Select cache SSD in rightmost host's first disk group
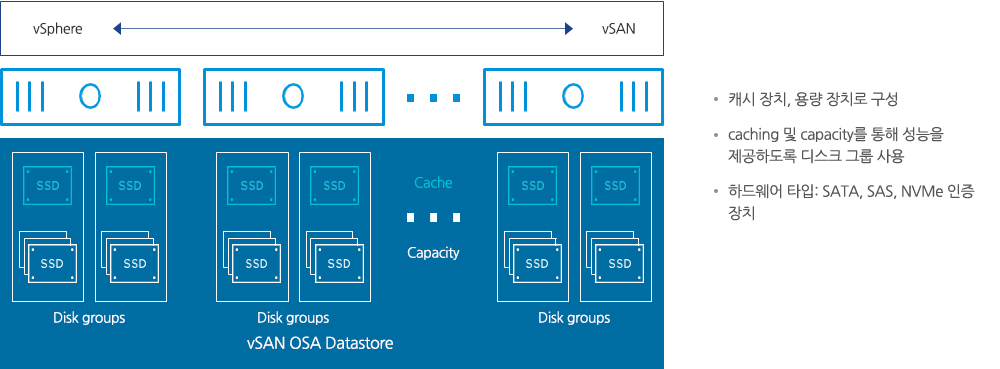Image resolution: width=1000 pixels, height=369 pixels. click(x=533, y=185)
